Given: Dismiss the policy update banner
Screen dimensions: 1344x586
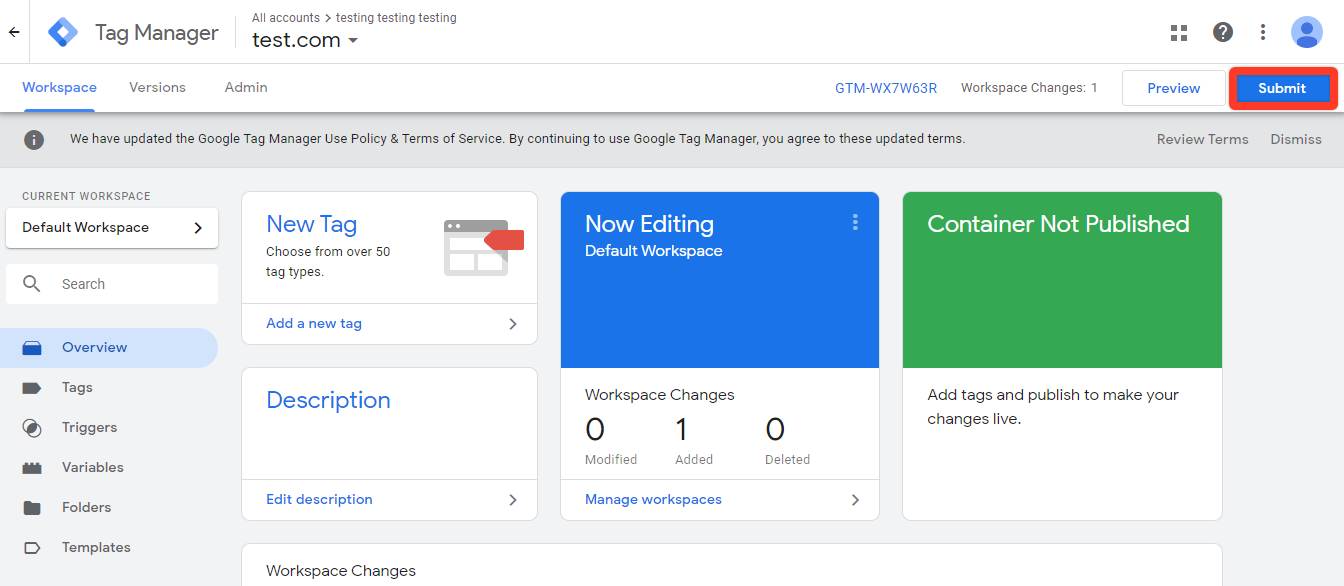Looking at the screenshot, I should tap(1296, 139).
